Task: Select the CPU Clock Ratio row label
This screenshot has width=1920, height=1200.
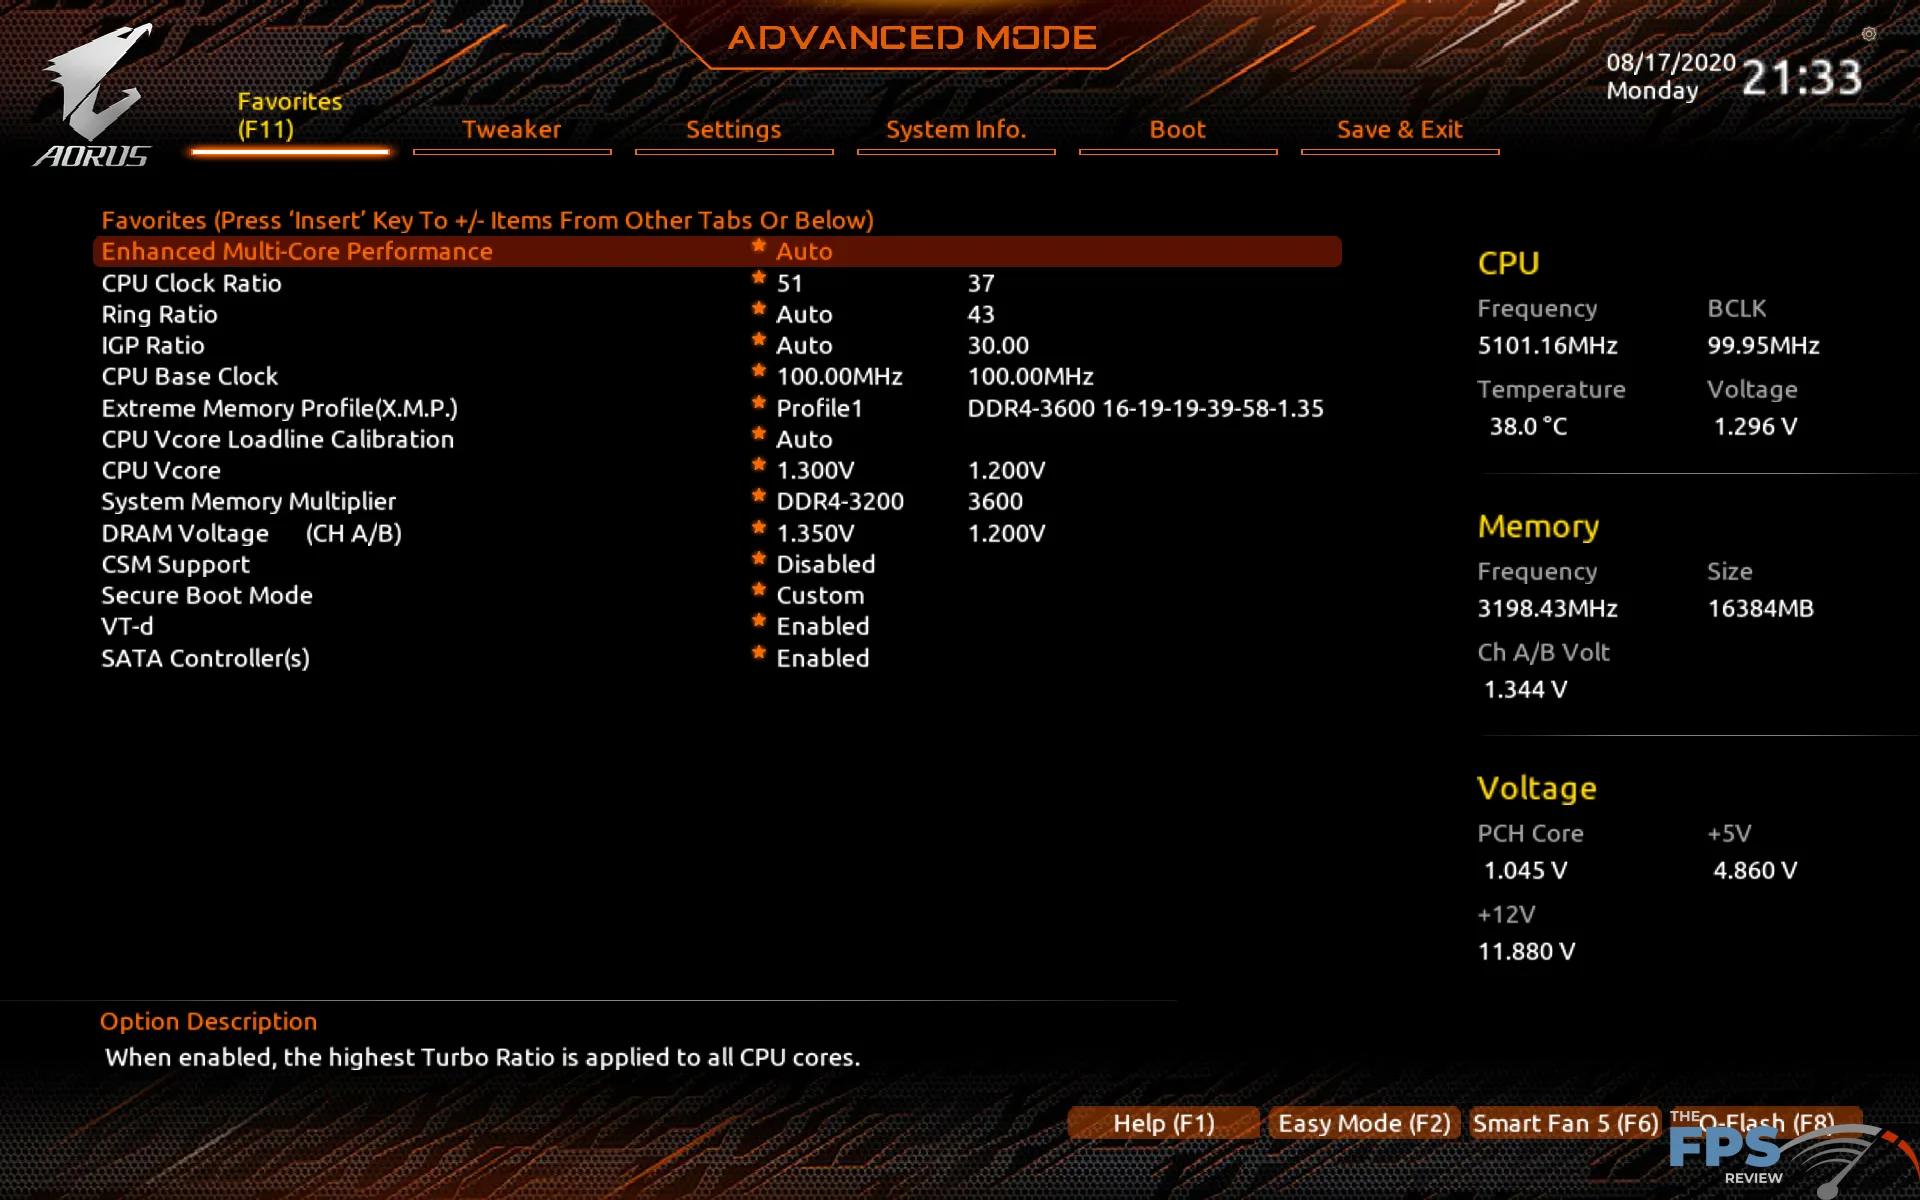Action: [191, 284]
